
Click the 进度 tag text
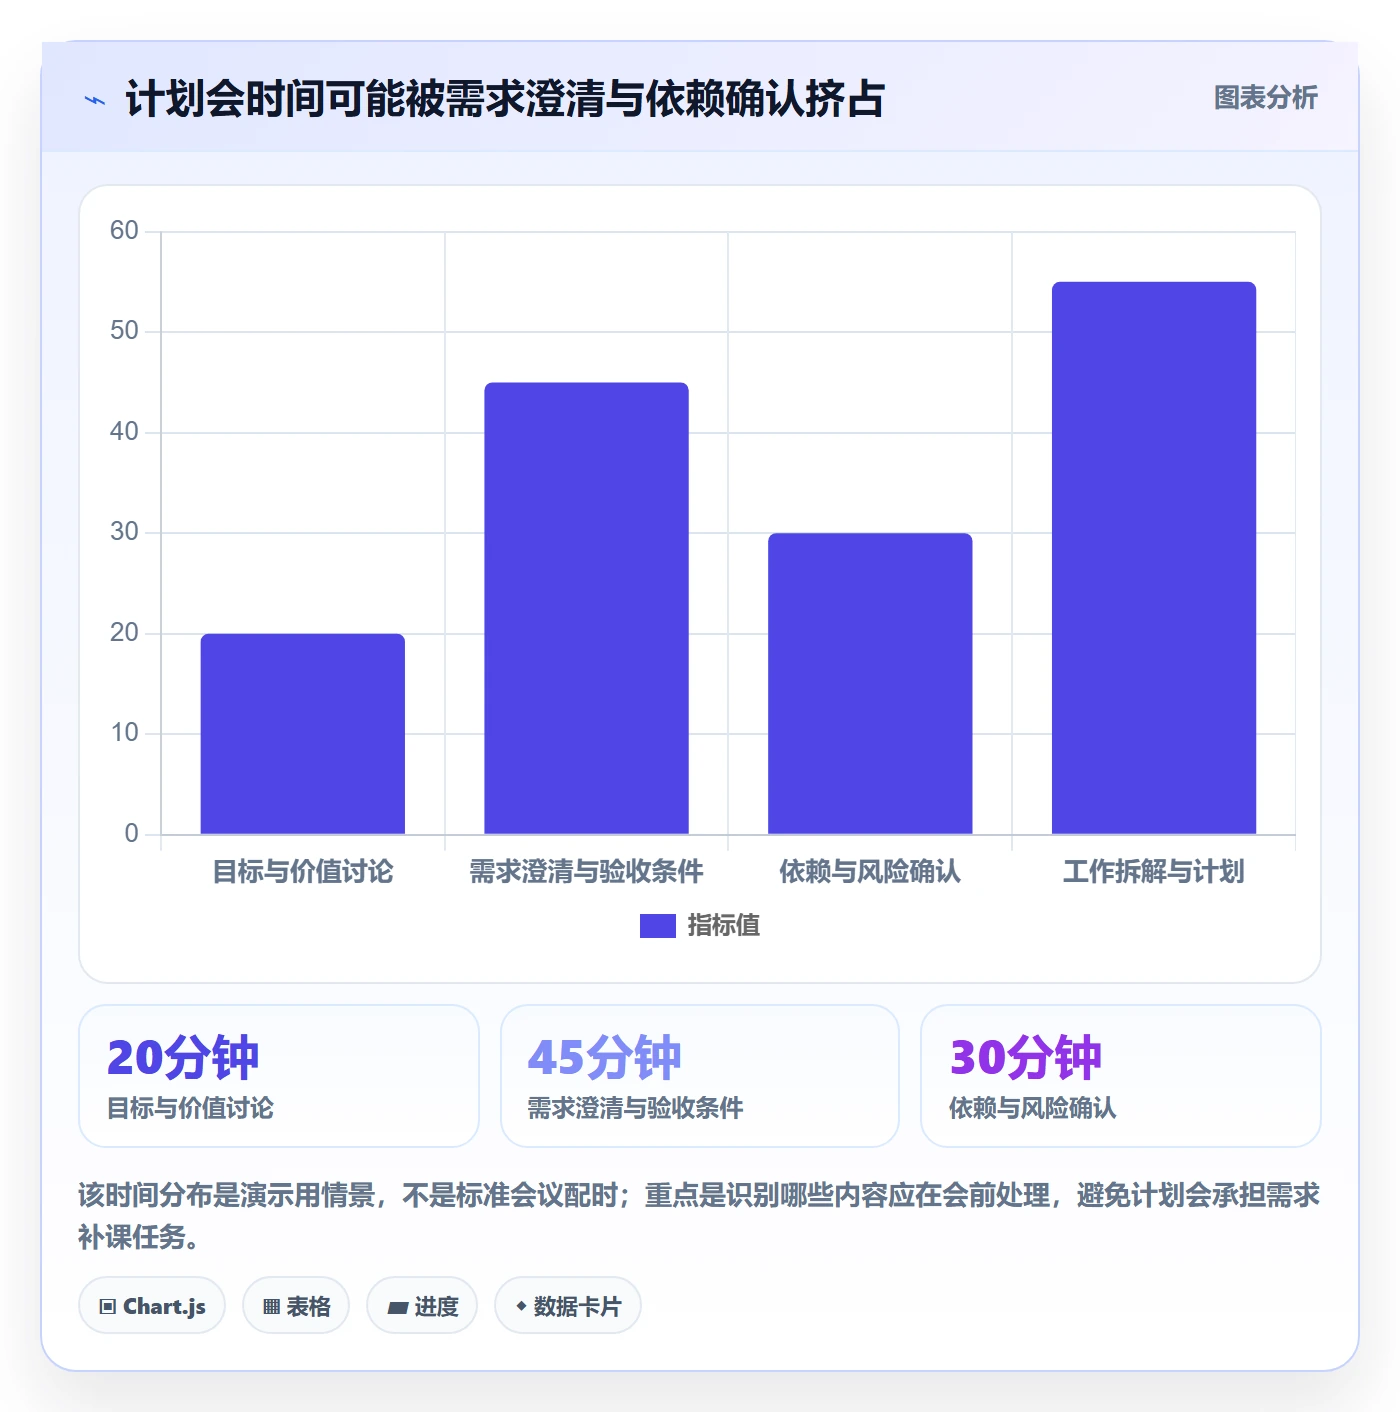pyautogui.click(x=436, y=1307)
